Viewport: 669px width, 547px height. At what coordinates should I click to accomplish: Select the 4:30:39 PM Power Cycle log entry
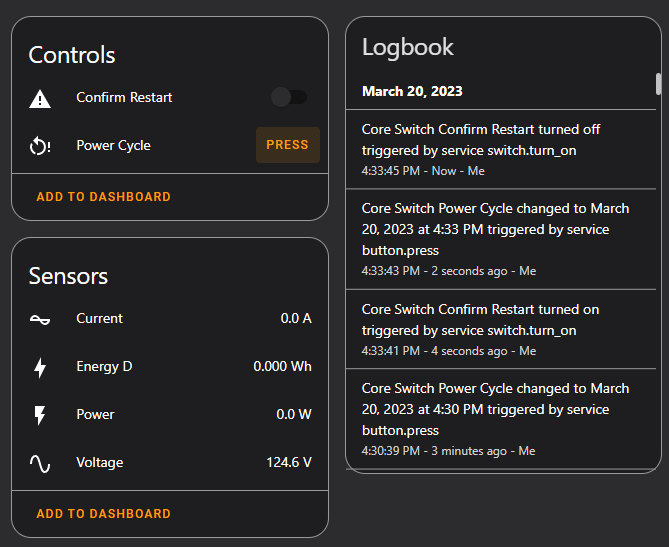point(497,419)
